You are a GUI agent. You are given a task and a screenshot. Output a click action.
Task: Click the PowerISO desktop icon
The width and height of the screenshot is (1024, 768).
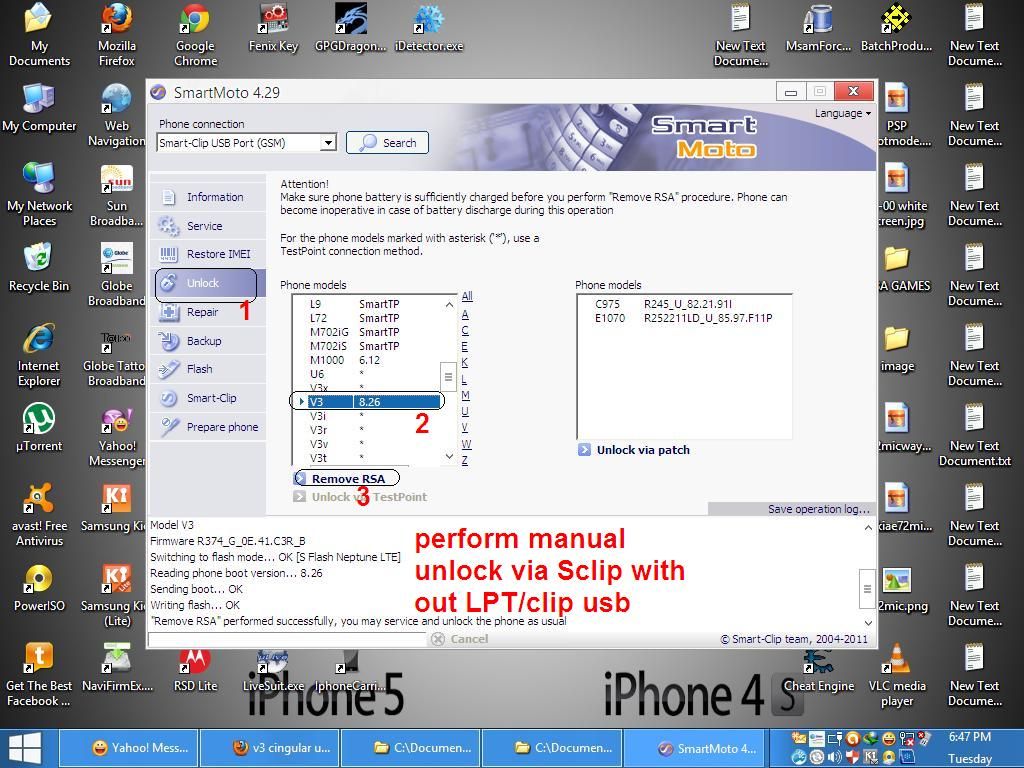39,588
